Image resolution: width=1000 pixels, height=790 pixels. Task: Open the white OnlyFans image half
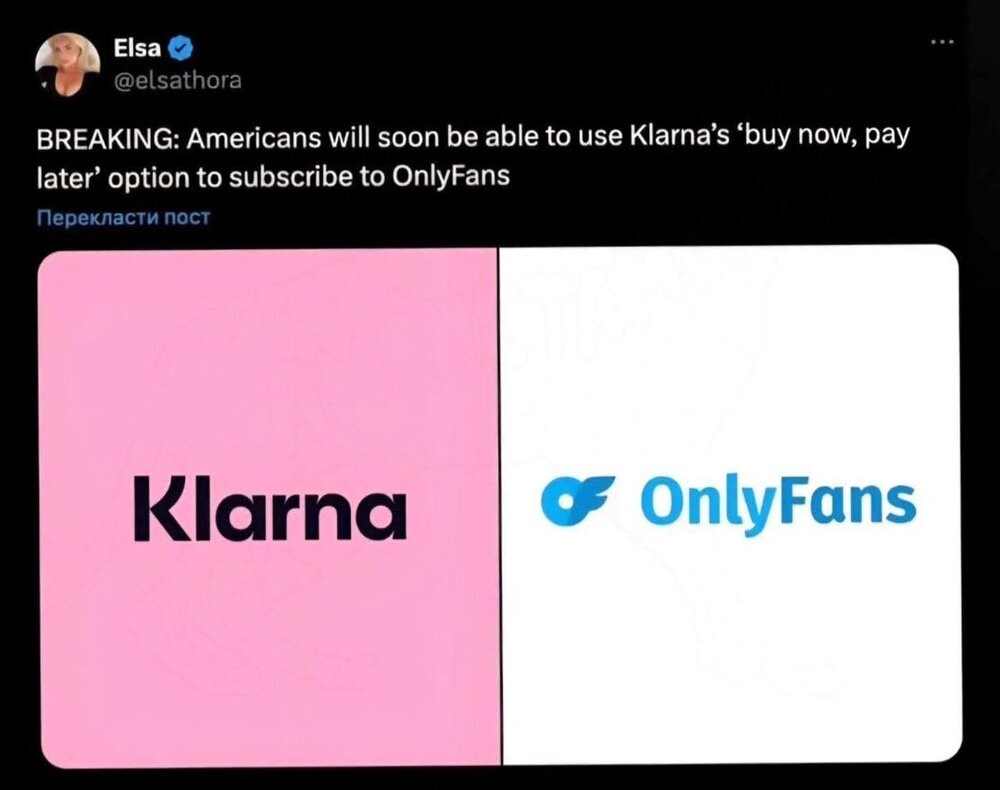click(x=731, y=504)
